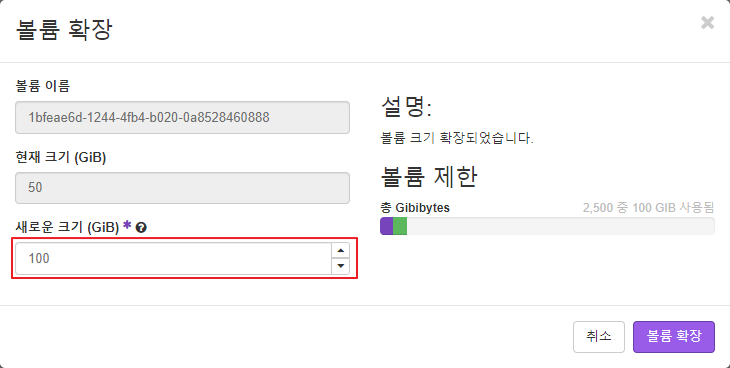730x368 pixels.
Task: Click the help question mark icon
Action: (142, 228)
